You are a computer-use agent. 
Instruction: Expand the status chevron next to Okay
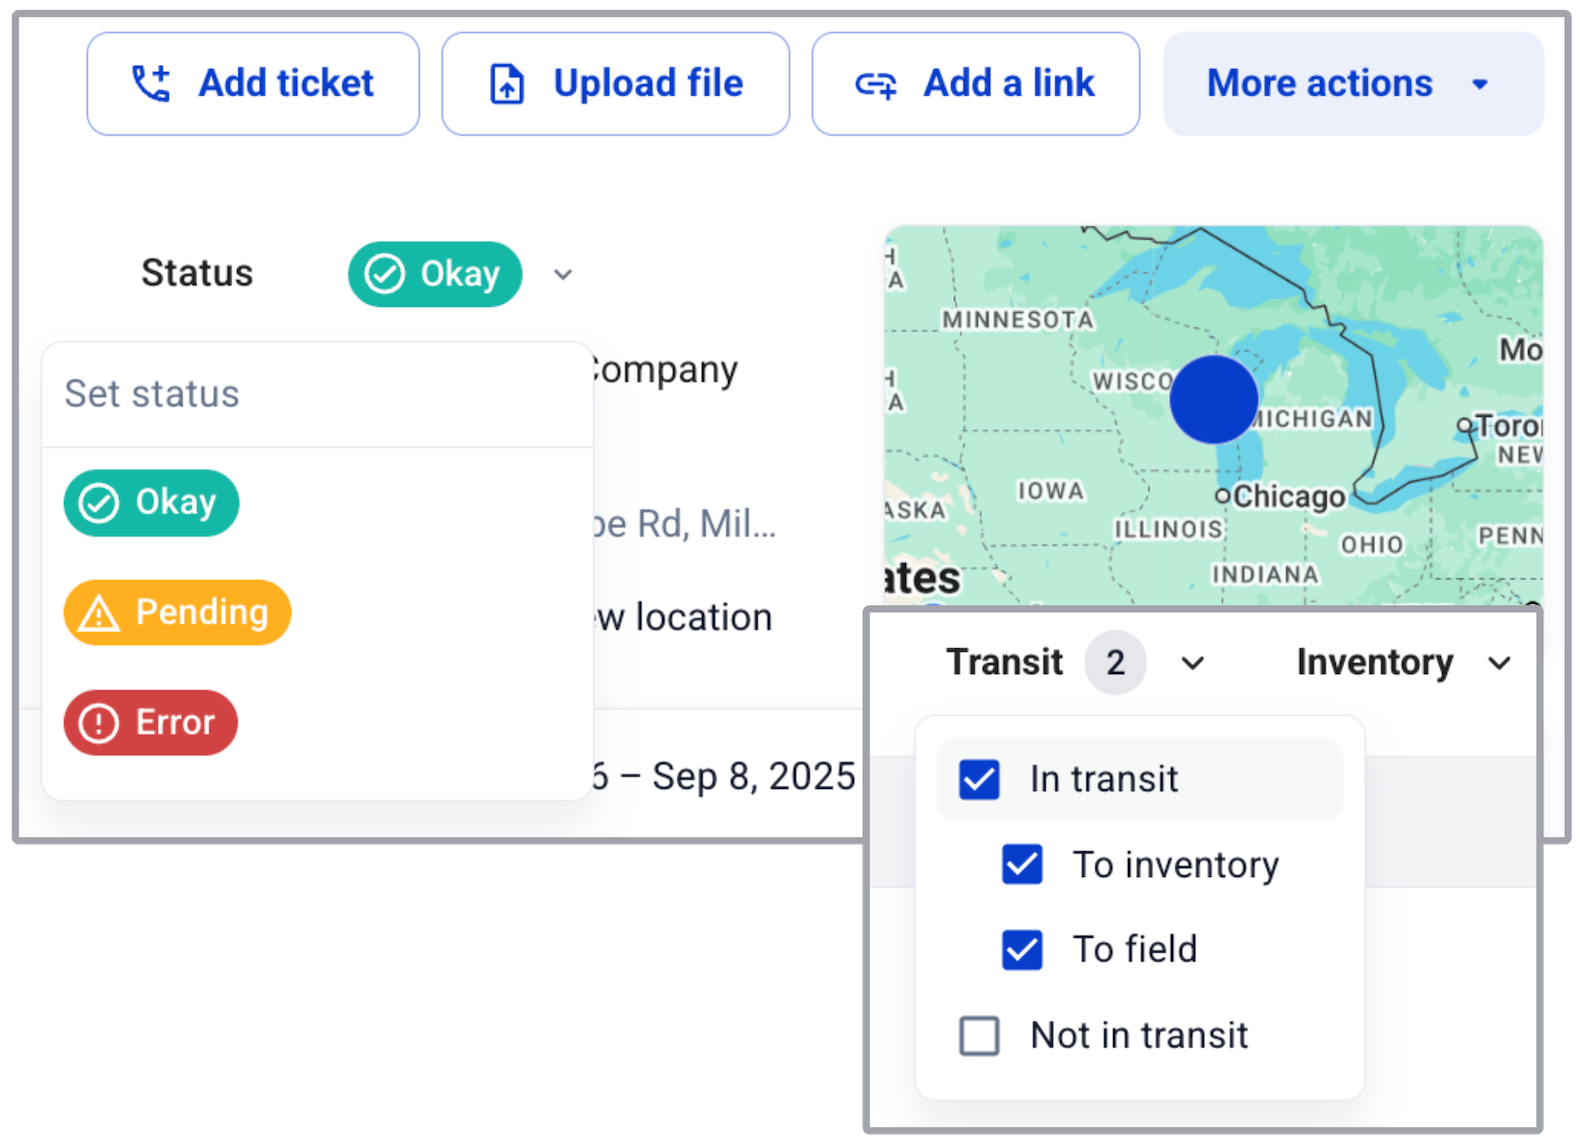(563, 275)
